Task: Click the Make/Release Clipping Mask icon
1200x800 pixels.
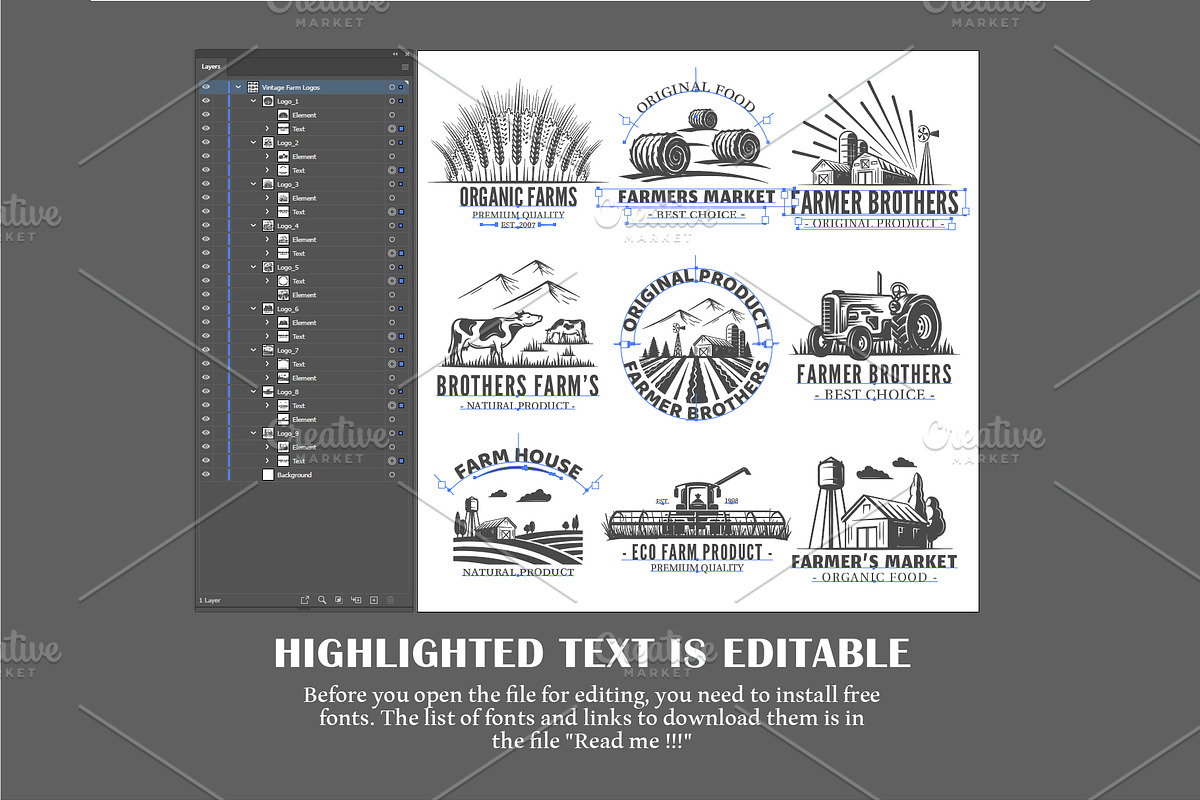Action: (x=339, y=600)
